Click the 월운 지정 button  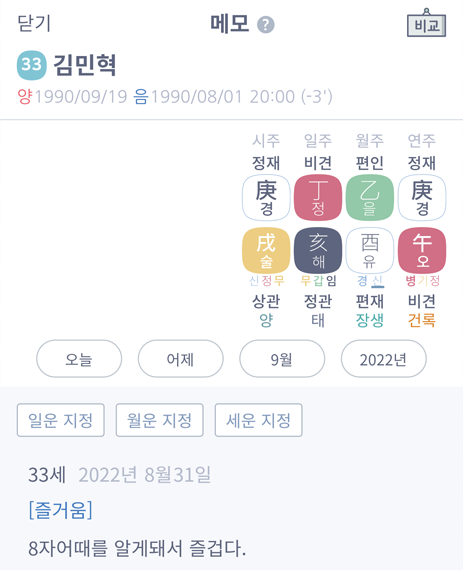coord(160,420)
